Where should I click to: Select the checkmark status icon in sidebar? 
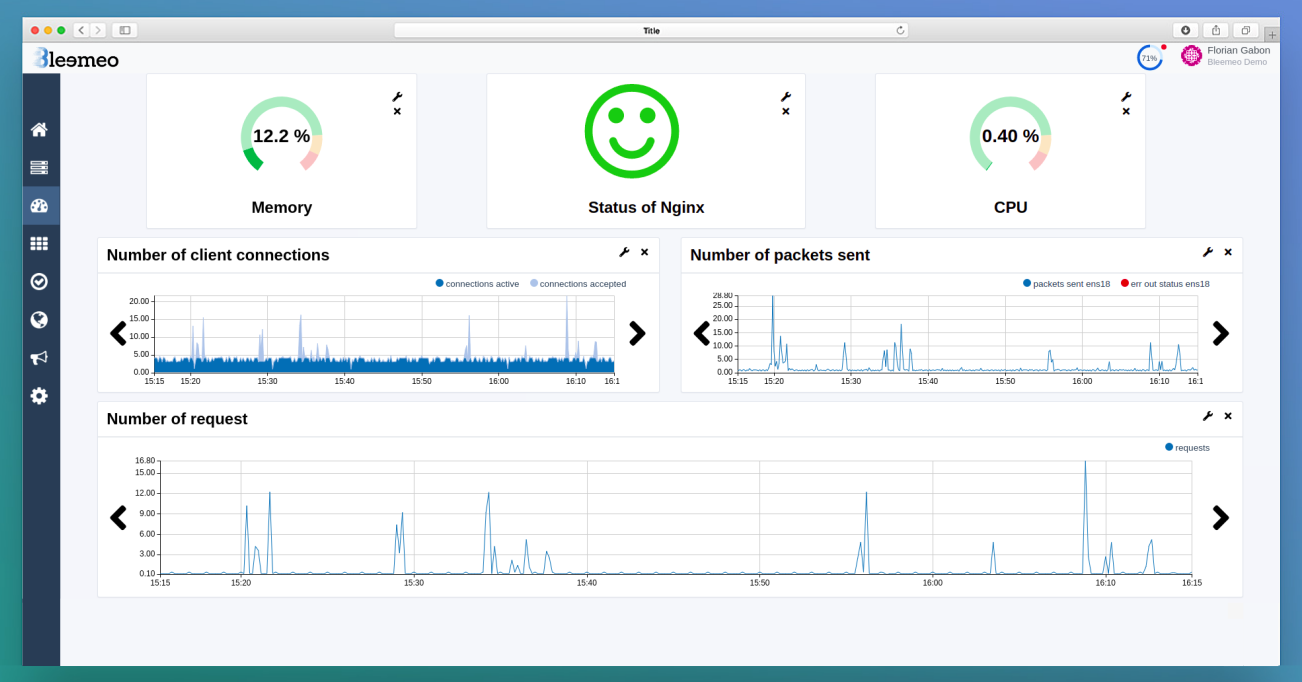[39, 281]
